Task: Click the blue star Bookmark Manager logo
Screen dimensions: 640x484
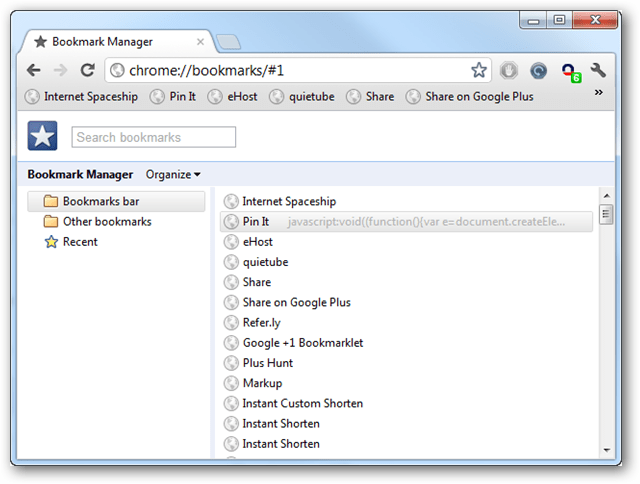Action: (x=42, y=135)
